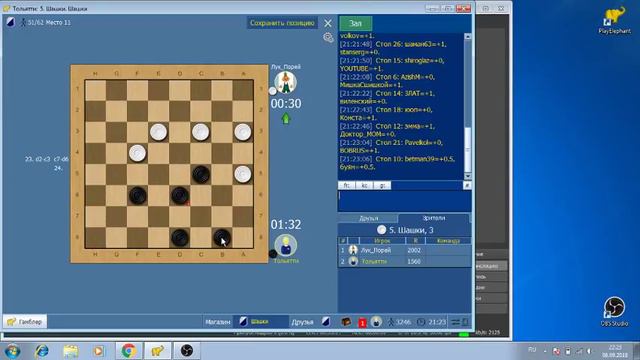
Task: Click the black checker on square D8
Action: click(x=180, y=238)
